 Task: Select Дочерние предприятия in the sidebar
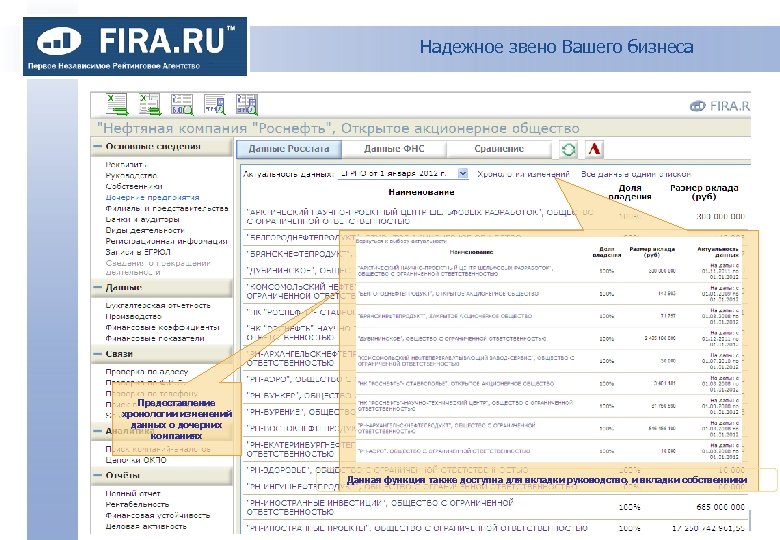coord(152,197)
